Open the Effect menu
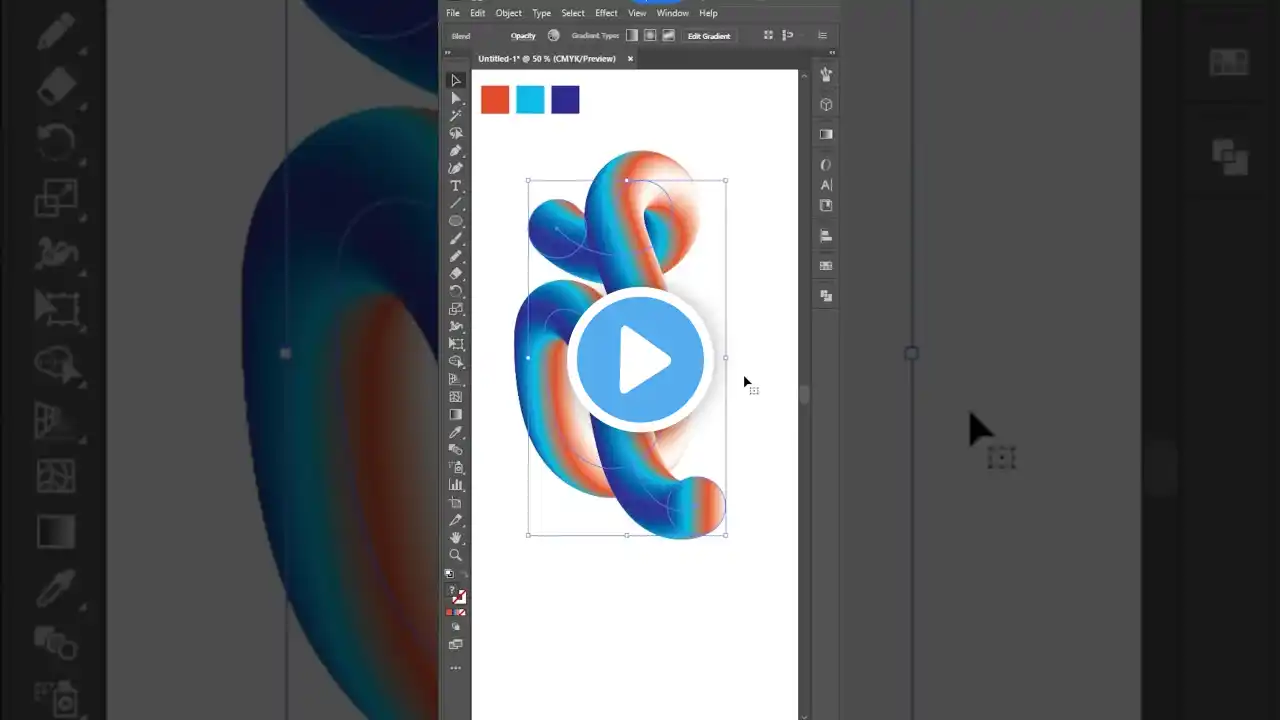Image resolution: width=1280 pixels, height=720 pixels. (x=606, y=13)
